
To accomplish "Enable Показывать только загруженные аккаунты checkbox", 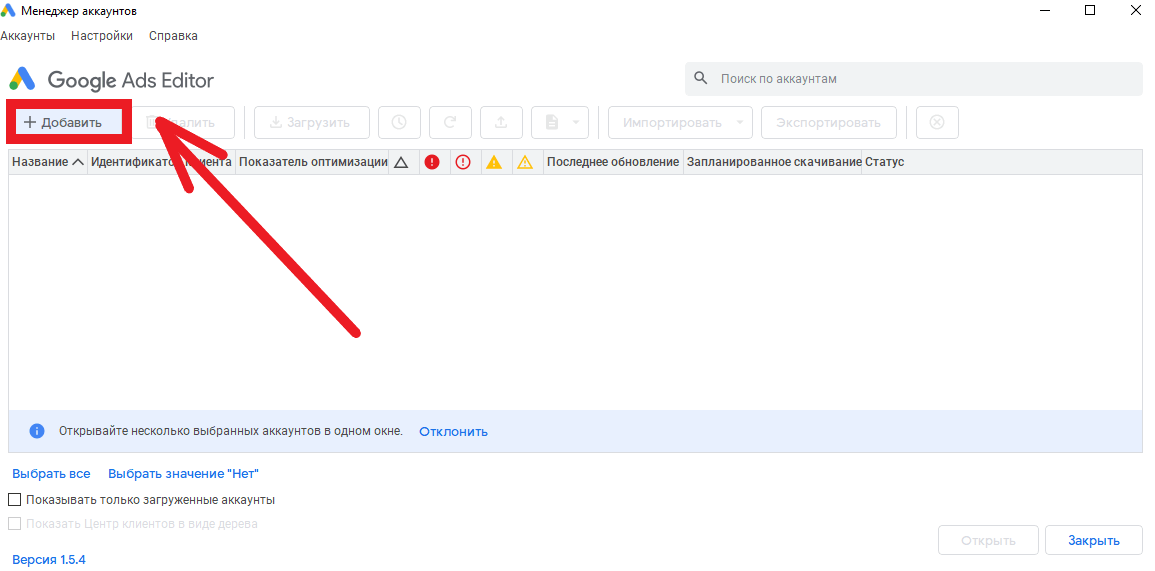I will pos(14,500).
